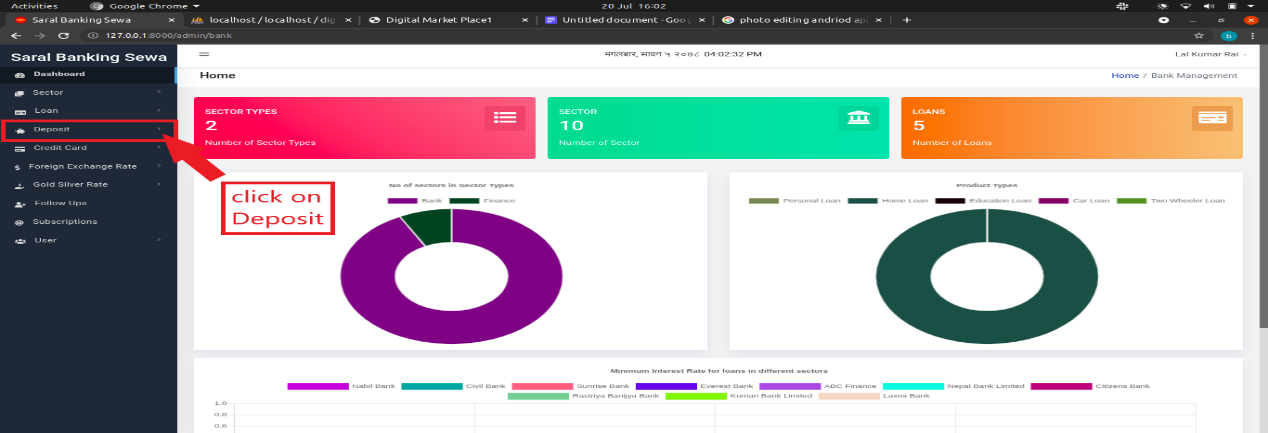Click the Sector Types list icon
The height and width of the screenshot is (433, 1268).
(x=505, y=117)
